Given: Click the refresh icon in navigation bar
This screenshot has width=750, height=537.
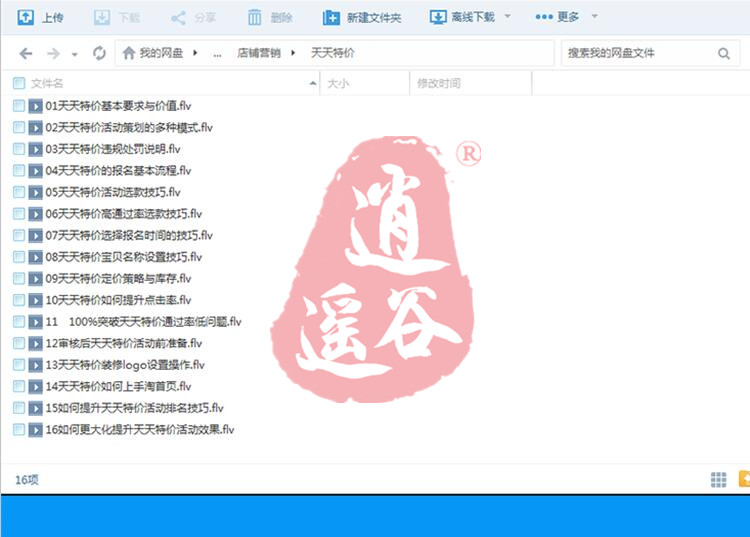Looking at the screenshot, I should point(99,53).
